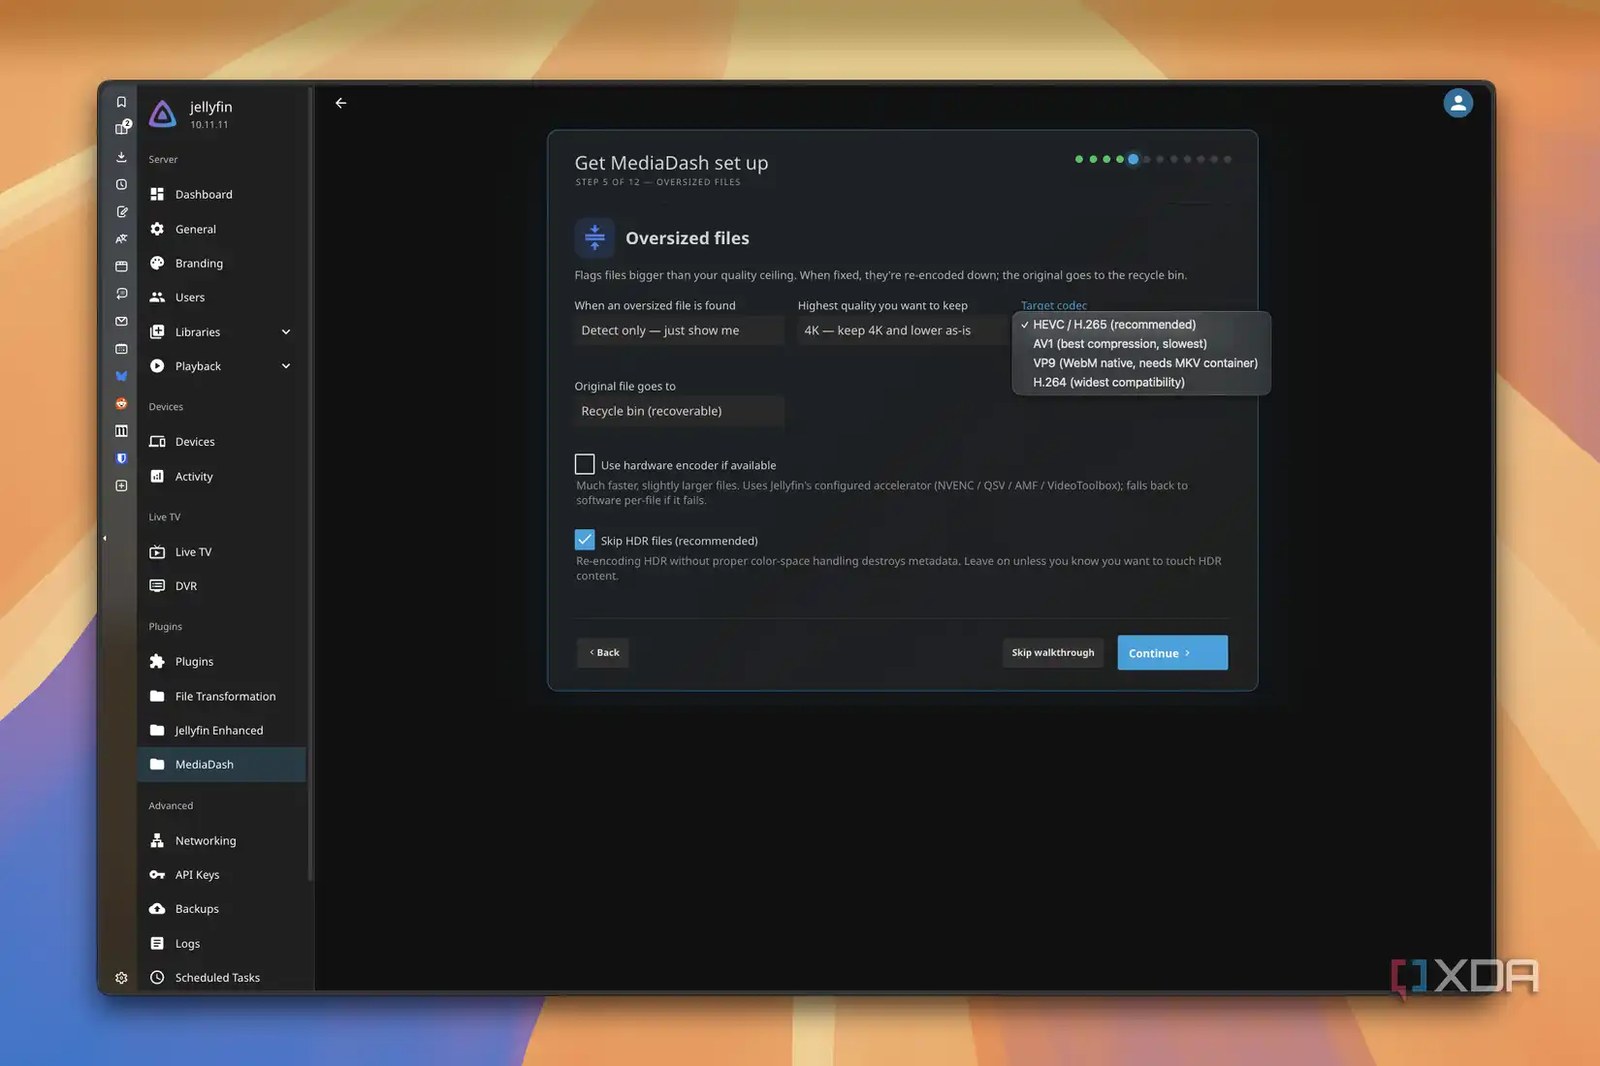Open the reading list icon with badge 2
Image resolution: width=1600 pixels, height=1066 pixels.
[x=121, y=128]
